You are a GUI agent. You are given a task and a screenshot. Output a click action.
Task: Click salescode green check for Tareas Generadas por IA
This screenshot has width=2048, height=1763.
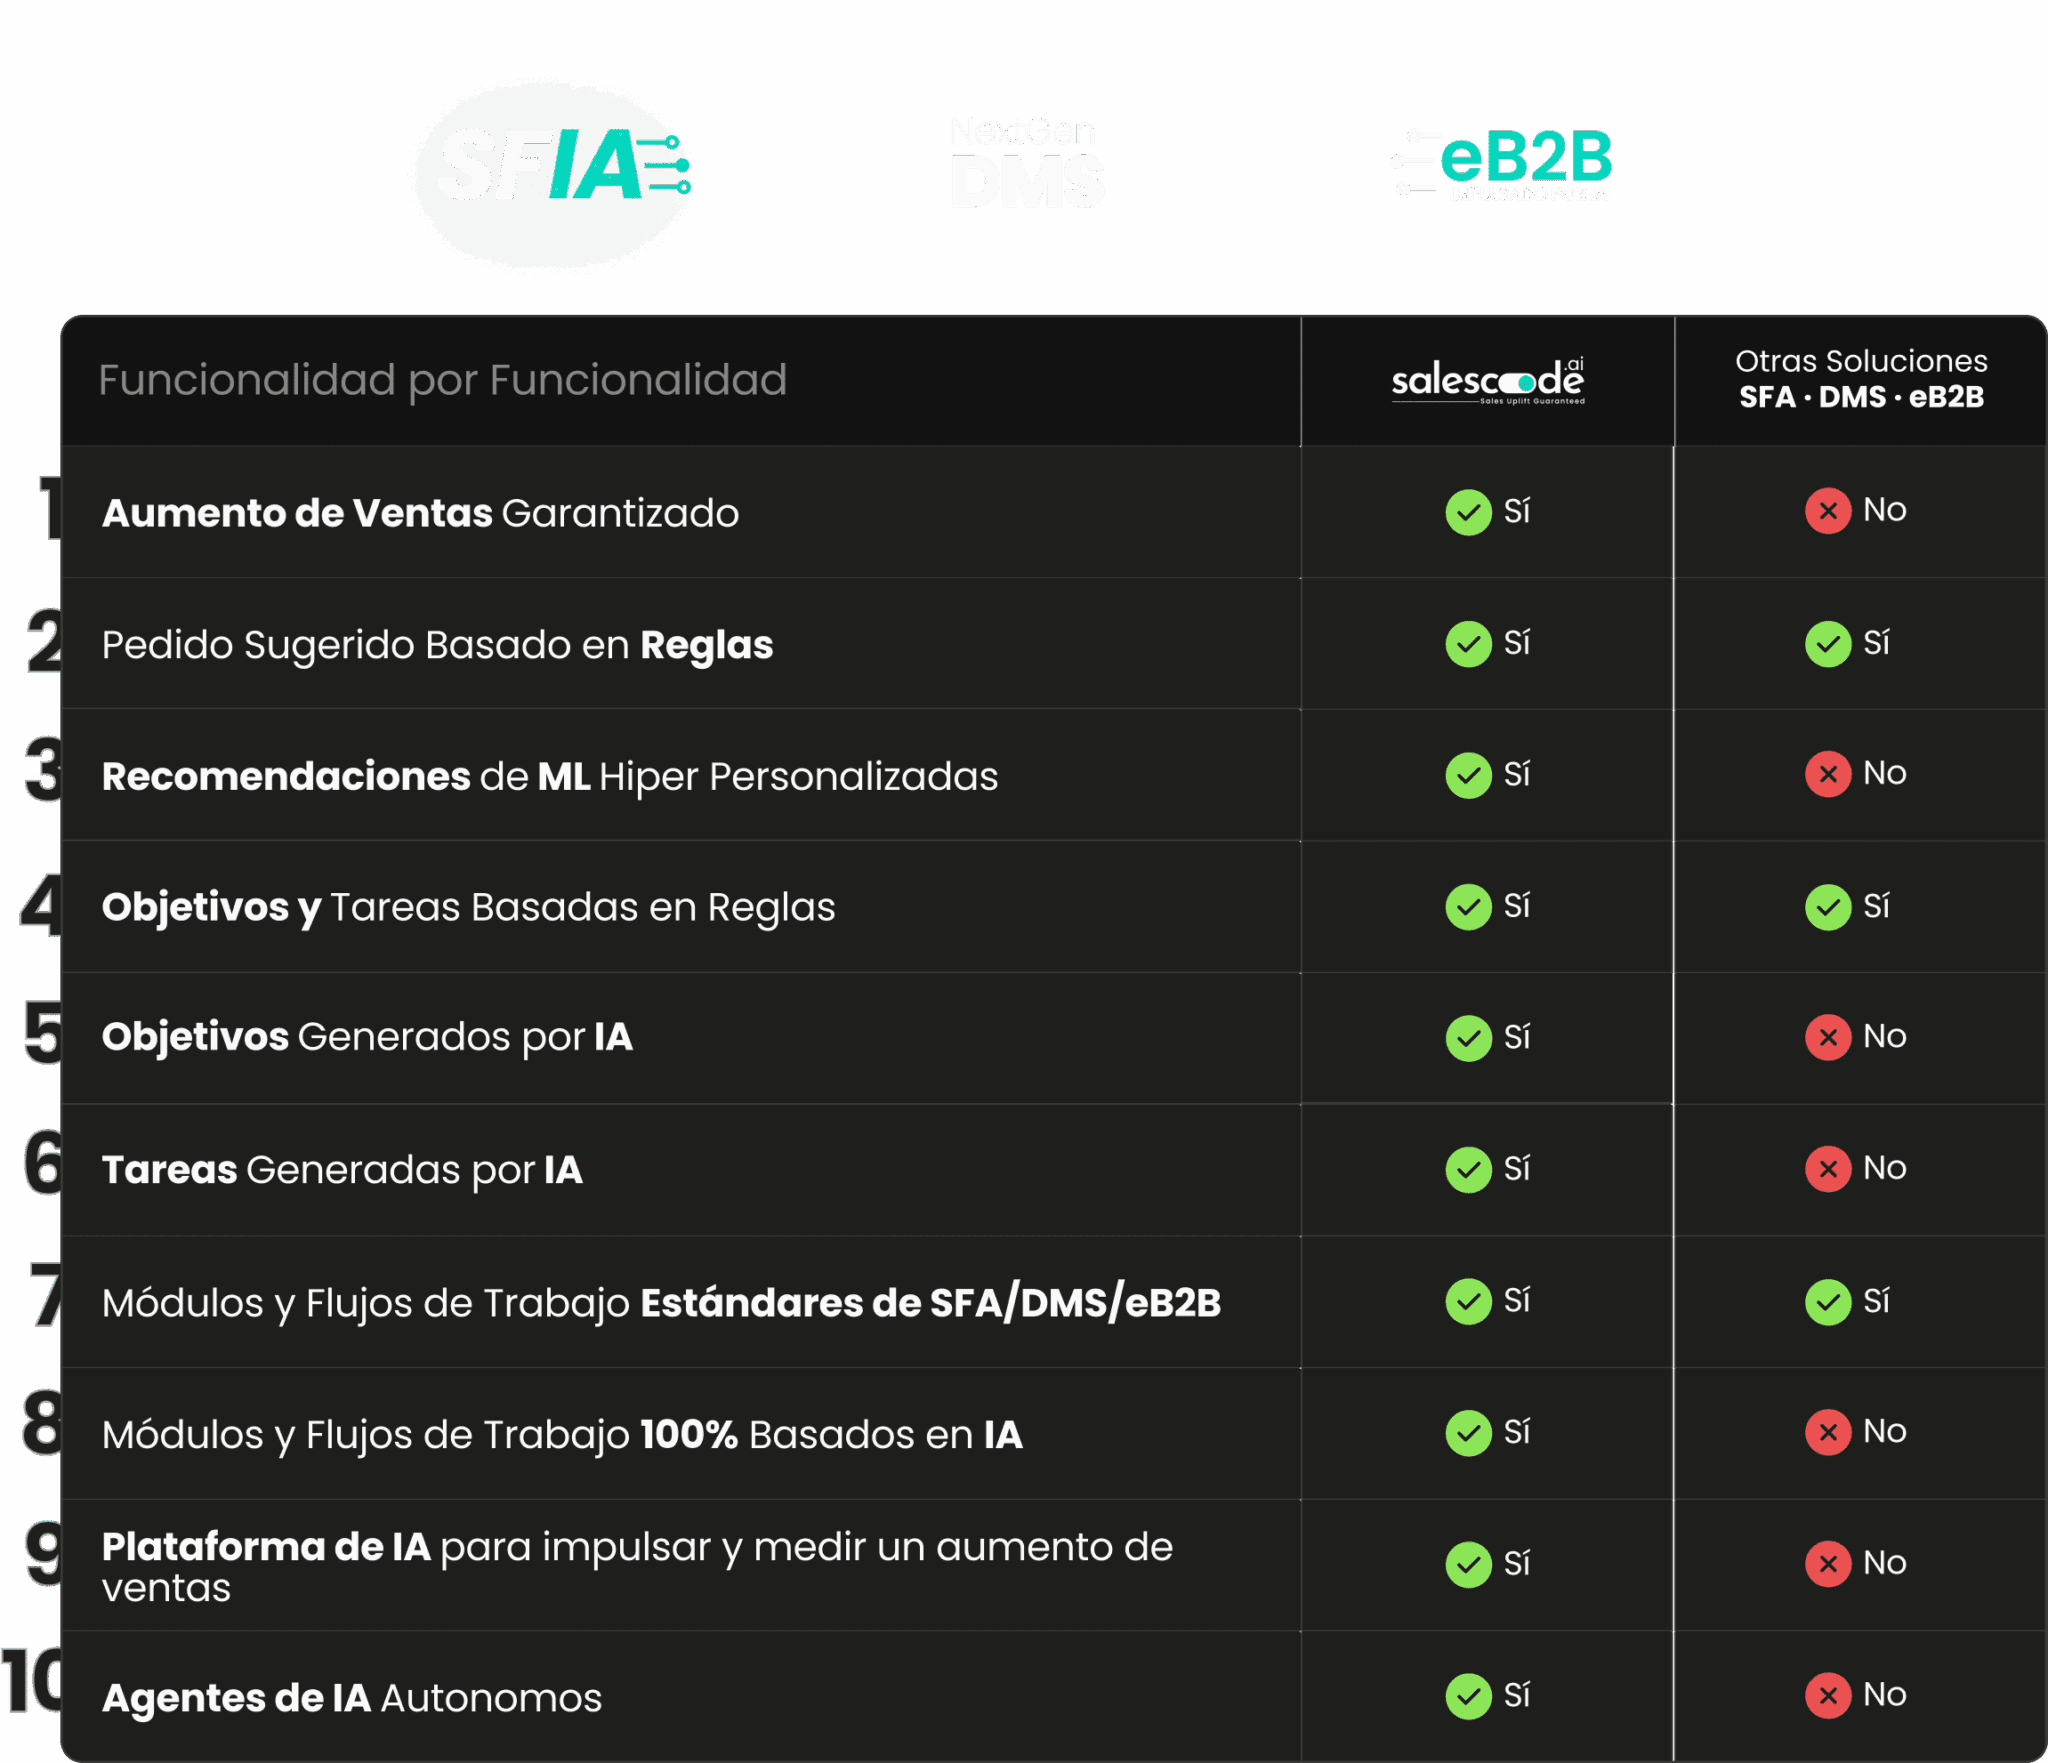[x=1468, y=1169]
